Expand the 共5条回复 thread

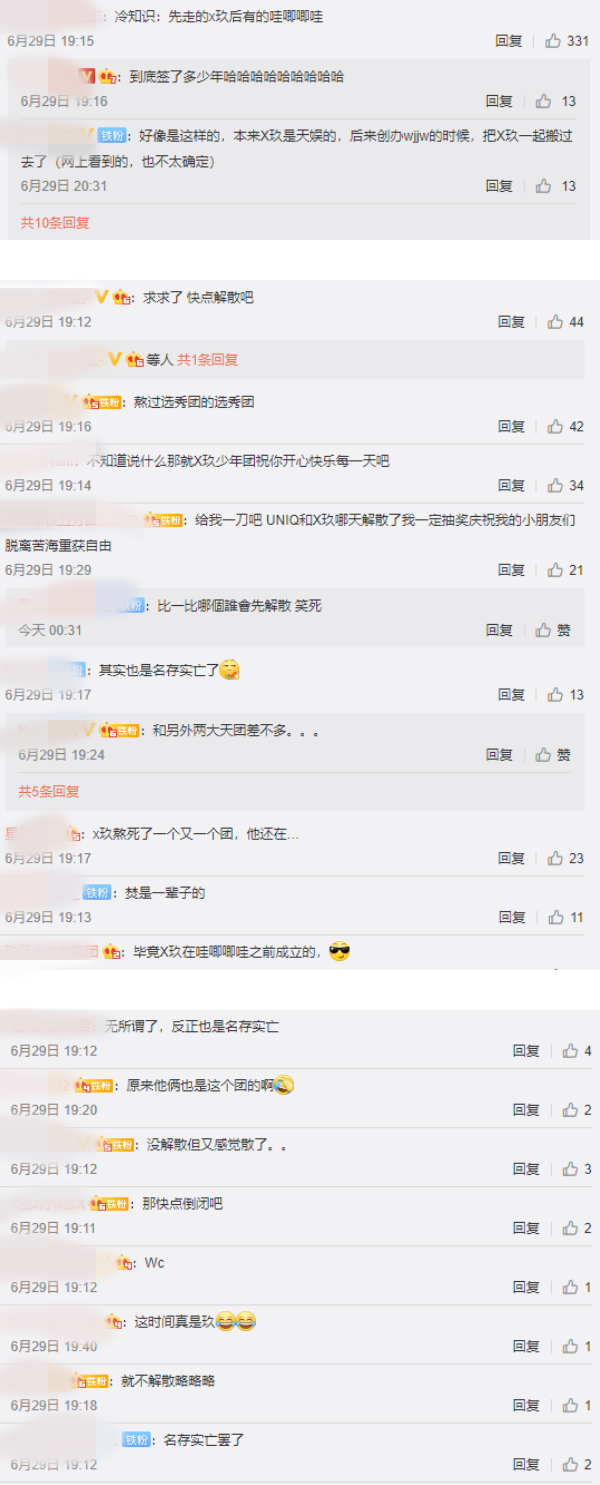click(x=48, y=791)
